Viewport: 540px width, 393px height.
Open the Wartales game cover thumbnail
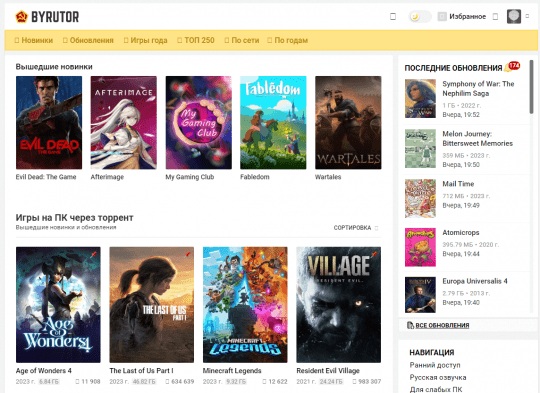point(348,123)
